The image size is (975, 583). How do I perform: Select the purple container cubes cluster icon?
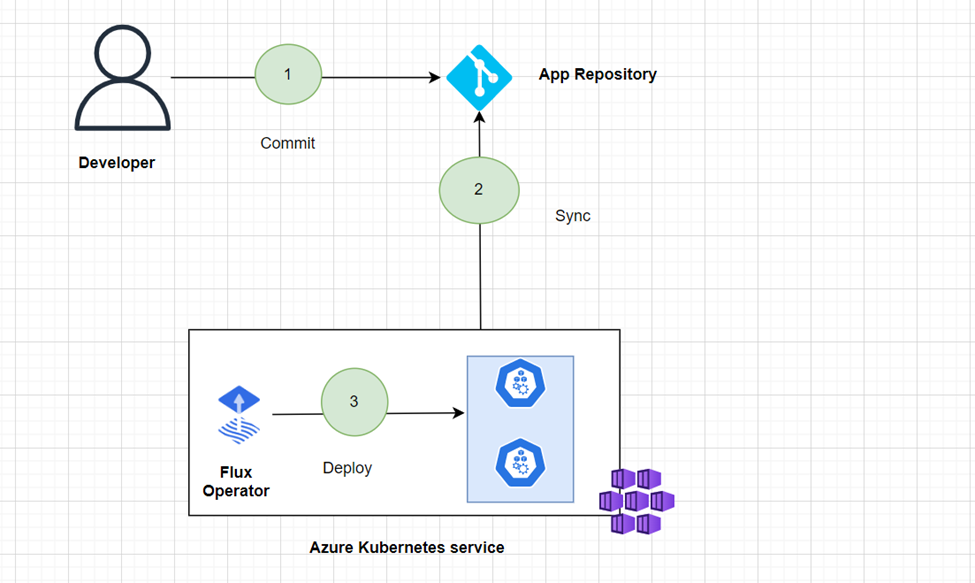637,499
